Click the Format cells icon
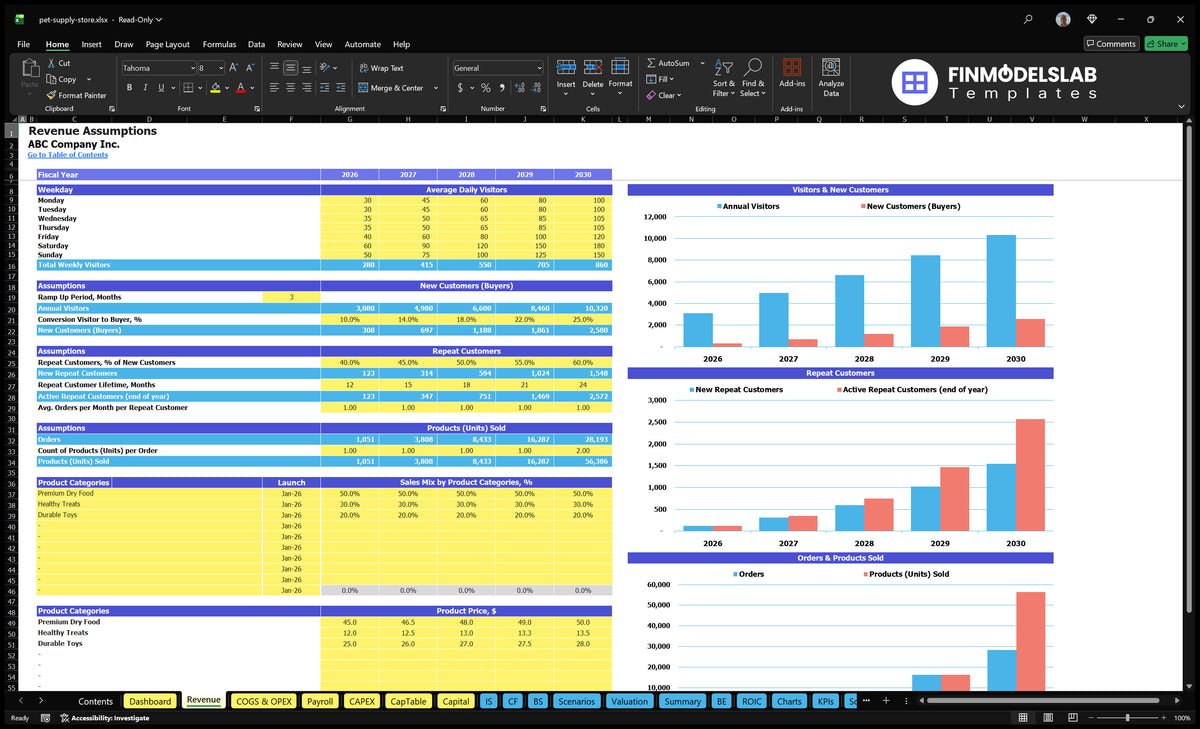This screenshot has width=1200, height=729. [620, 67]
